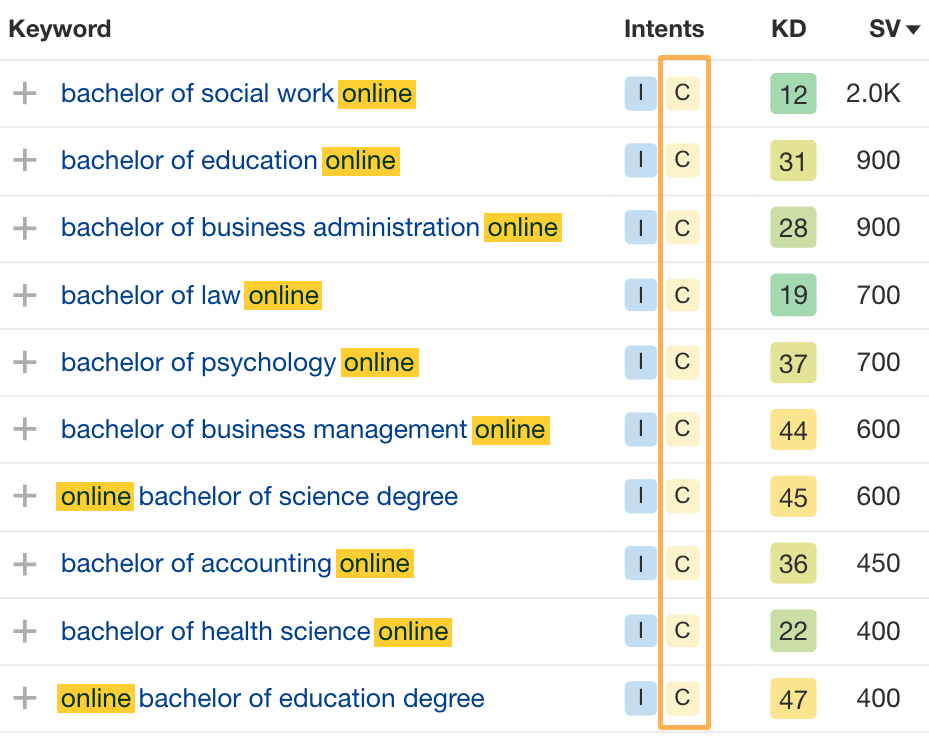Open the keyword 'bachelor of business administration online'
Viewport: 929px width, 740px height.
pyautogui.click(x=310, y=227)
